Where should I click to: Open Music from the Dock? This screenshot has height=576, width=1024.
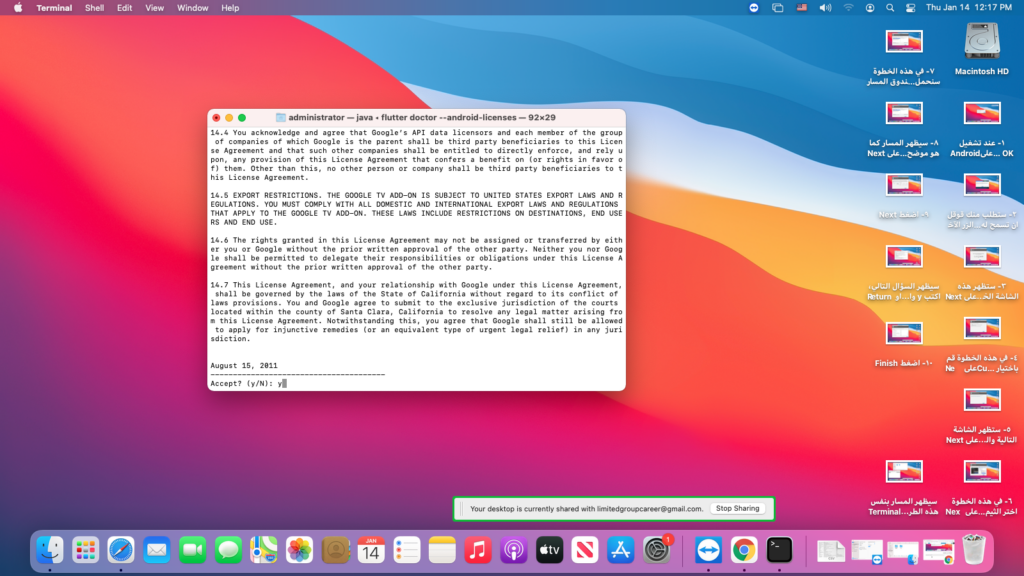click(x=477, y=550)
